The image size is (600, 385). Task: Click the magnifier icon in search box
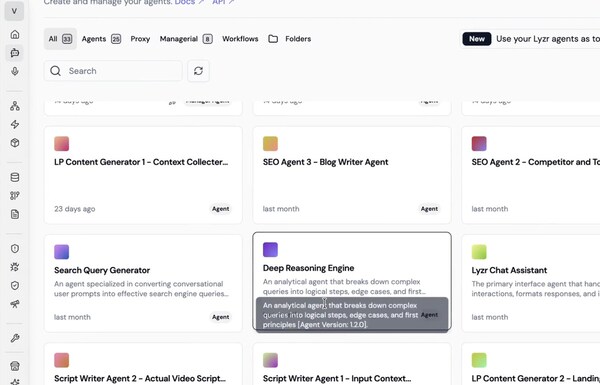pyautogui.click(x=55, y=71)
